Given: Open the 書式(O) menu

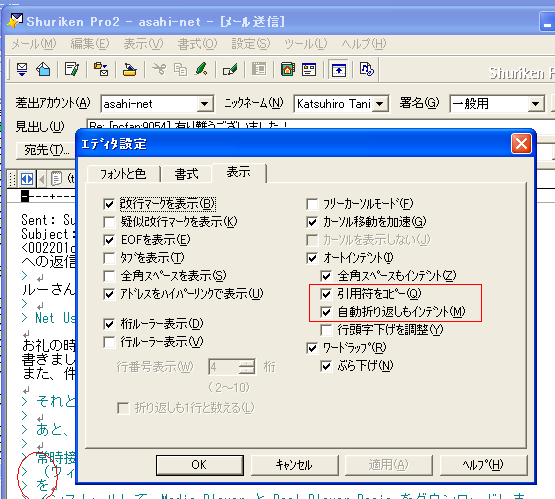Looking at the screenshot, I should pos(197,44).
